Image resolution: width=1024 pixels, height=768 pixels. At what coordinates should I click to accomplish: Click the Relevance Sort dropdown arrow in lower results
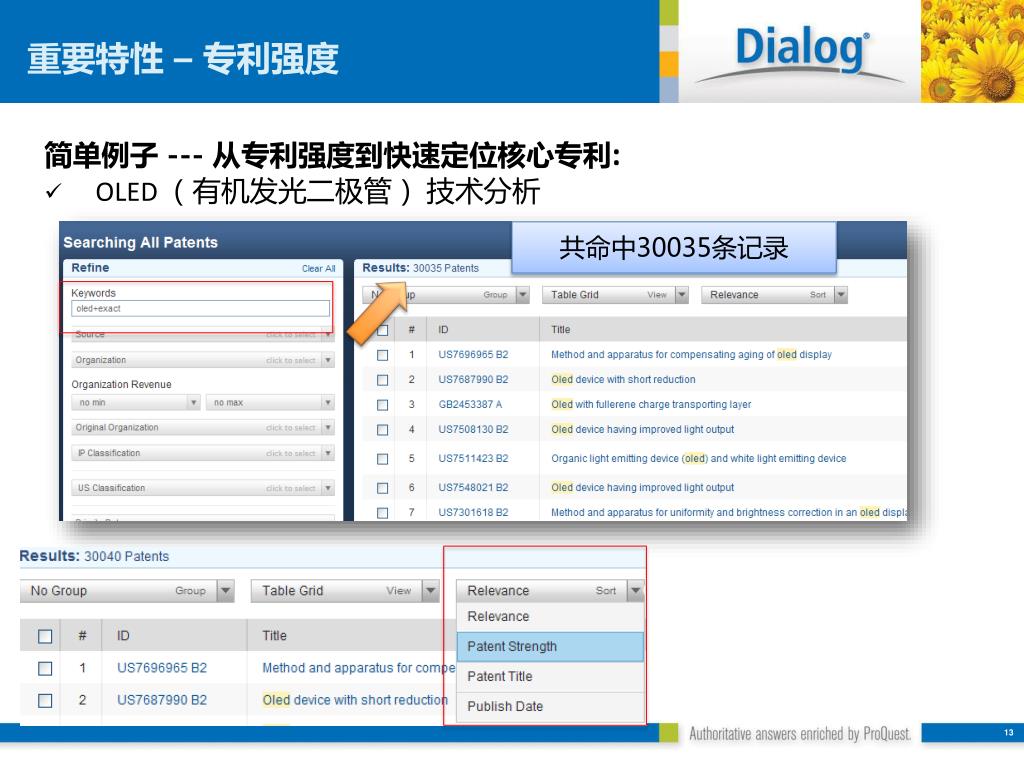(x=635, y=591)
